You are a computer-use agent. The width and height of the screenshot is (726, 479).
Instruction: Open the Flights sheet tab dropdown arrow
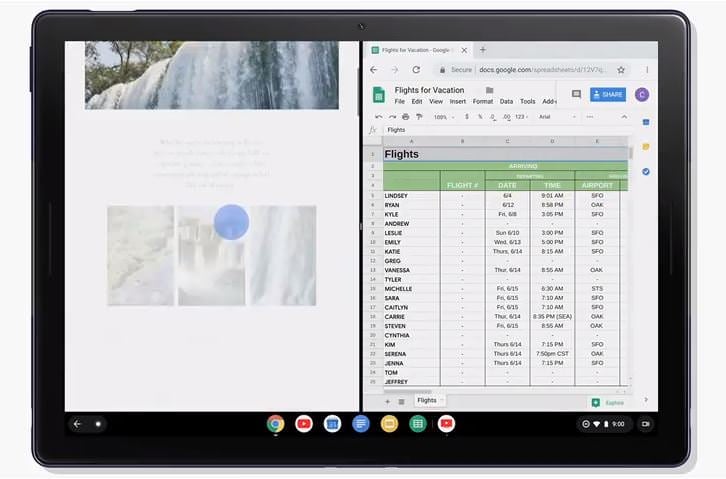click(x=442, y=400)
